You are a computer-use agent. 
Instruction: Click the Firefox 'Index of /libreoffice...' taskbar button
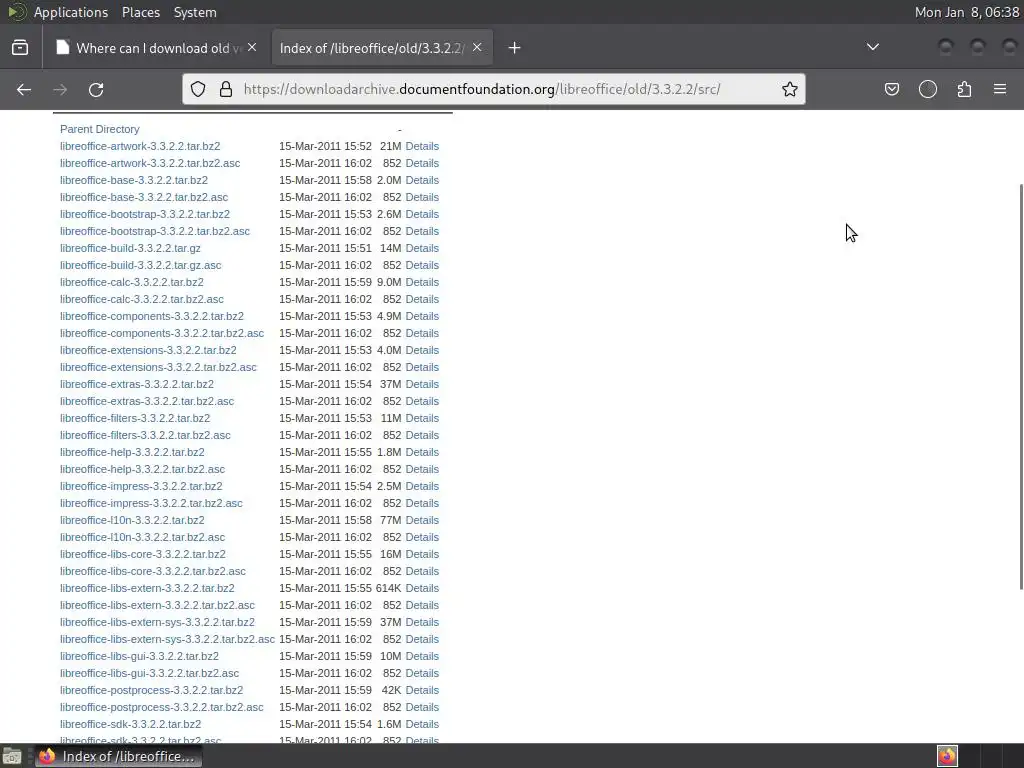coord(118,756)
